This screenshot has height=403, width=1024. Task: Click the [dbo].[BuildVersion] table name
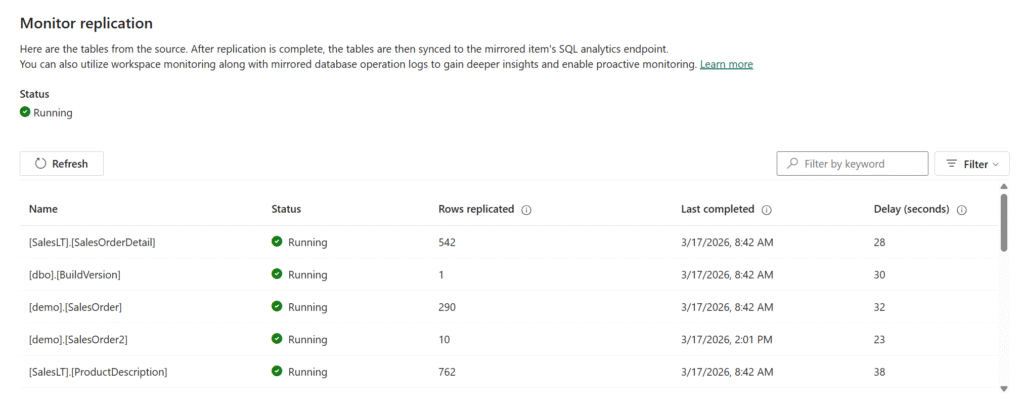(x=75, y=274)
